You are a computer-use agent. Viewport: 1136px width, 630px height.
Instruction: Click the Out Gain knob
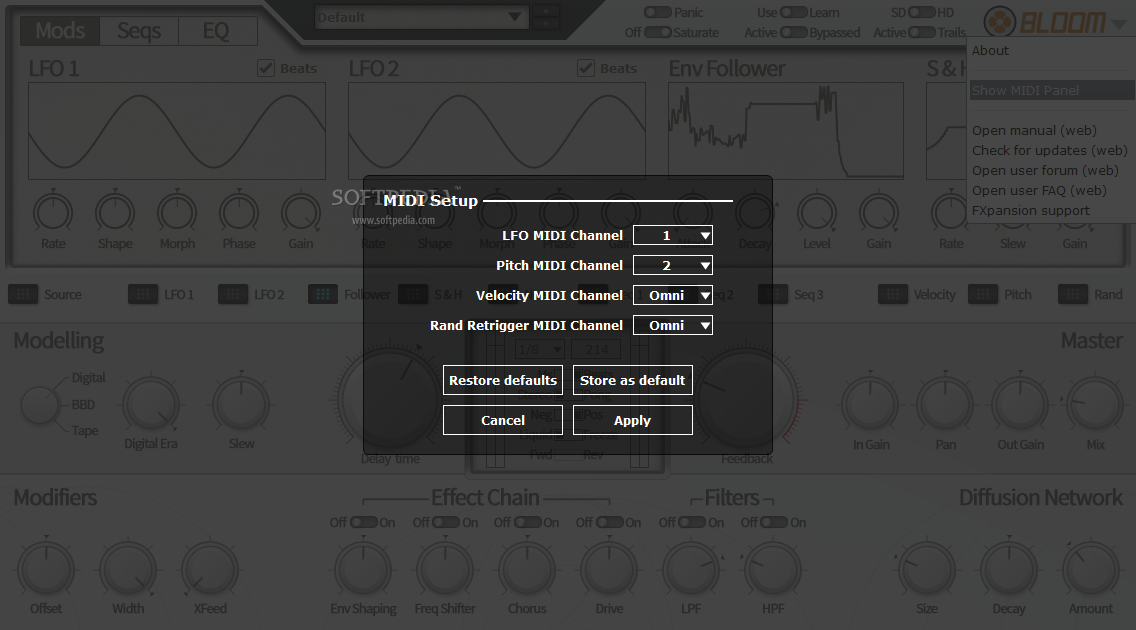click(x=1020, y=405)
